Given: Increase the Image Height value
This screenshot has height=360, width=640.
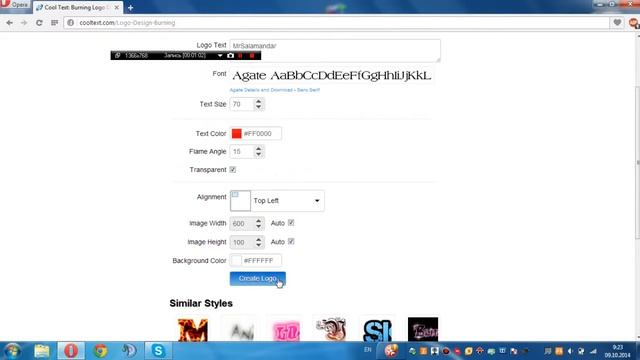Looking at the screenshot, I should pyautogui.click(x=258, y=239).
